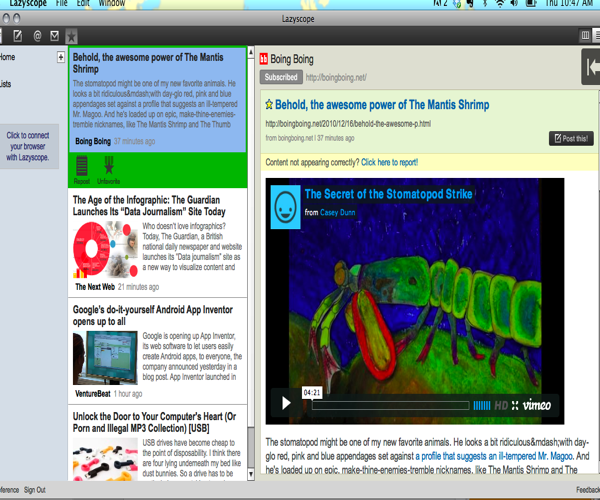Viewport: 600px width, 500px height.
Task: Open the Bluetooth menu bar icon
Action: point(485,3)
